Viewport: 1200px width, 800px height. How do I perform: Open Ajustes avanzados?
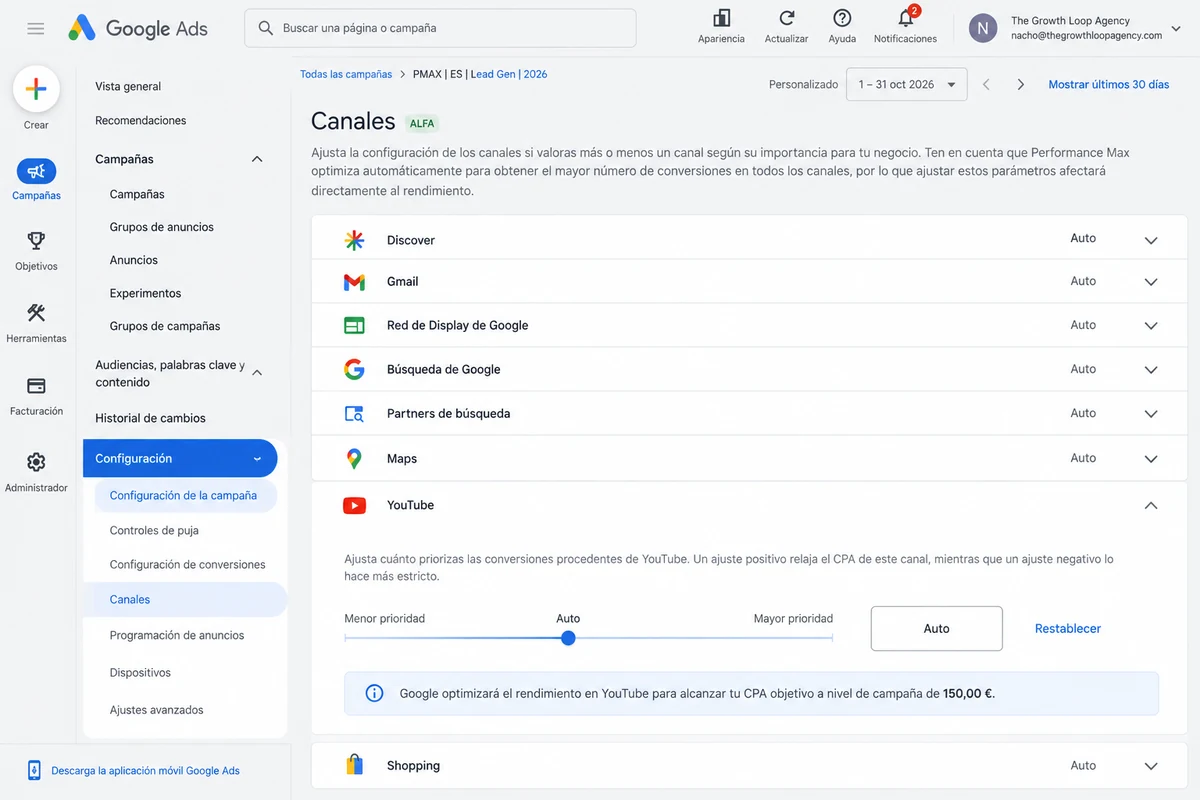pyautogui.click(x=157, y=710)
